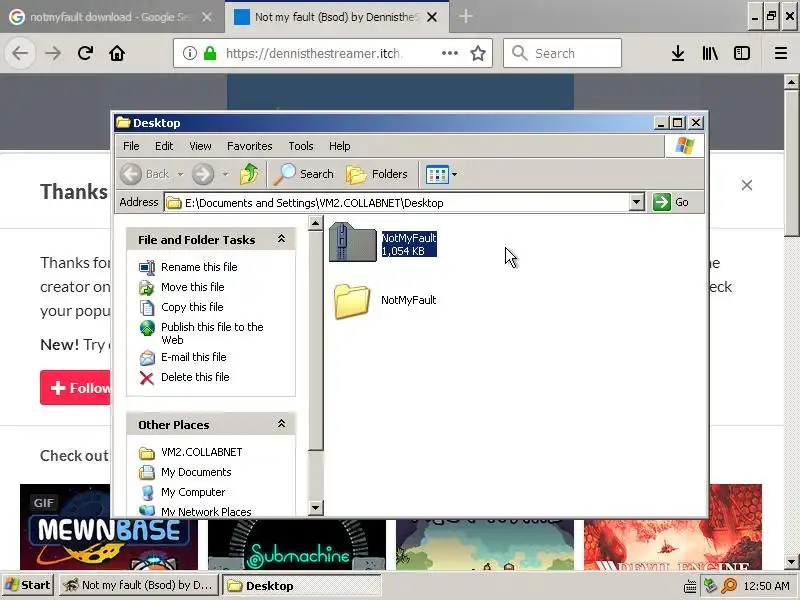Viewport: 800px width, 600px height.
Task: Open the Help menu
Action: pyautogui.click(x=339, y=146)
